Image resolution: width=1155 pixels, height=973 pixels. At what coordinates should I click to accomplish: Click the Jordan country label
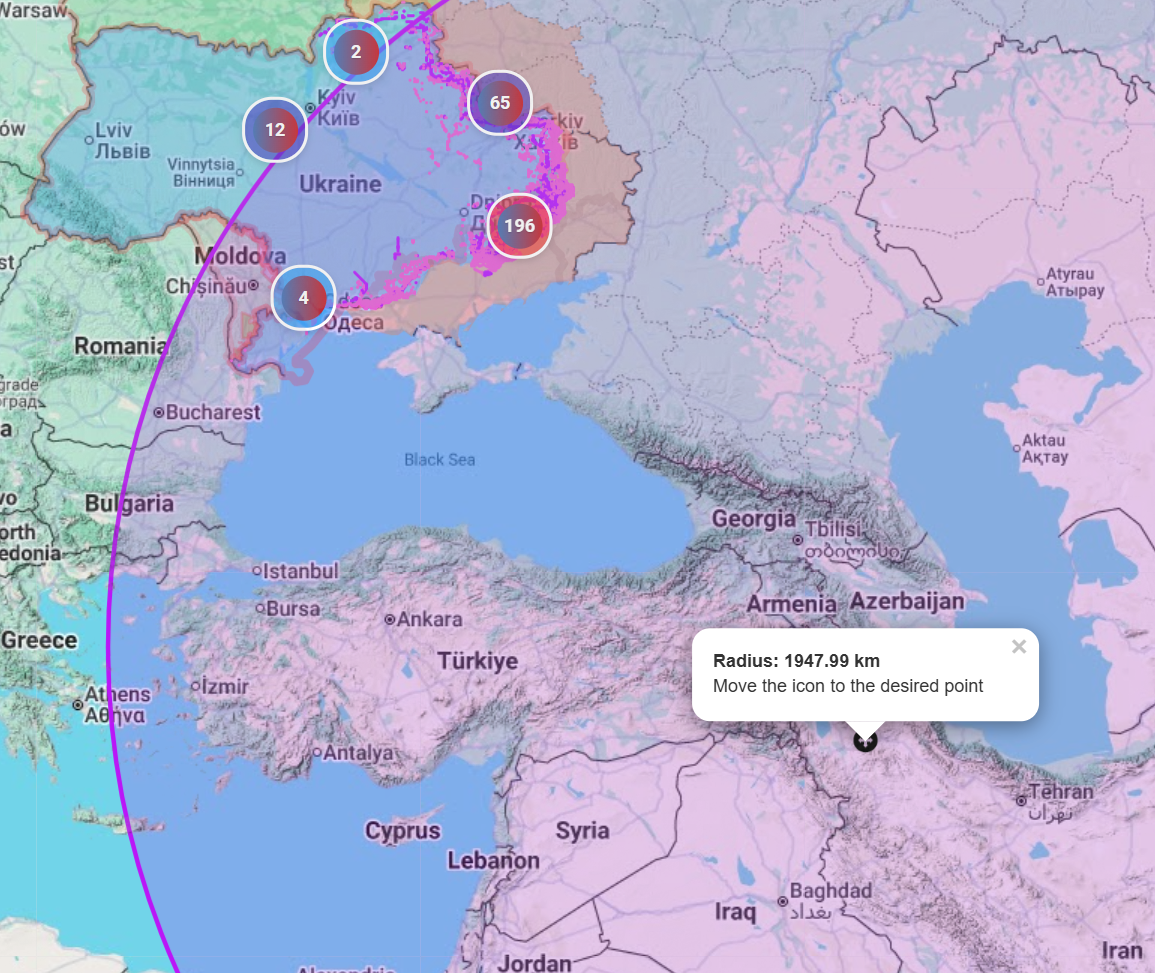pyautogui.click(x=535, y=963)
